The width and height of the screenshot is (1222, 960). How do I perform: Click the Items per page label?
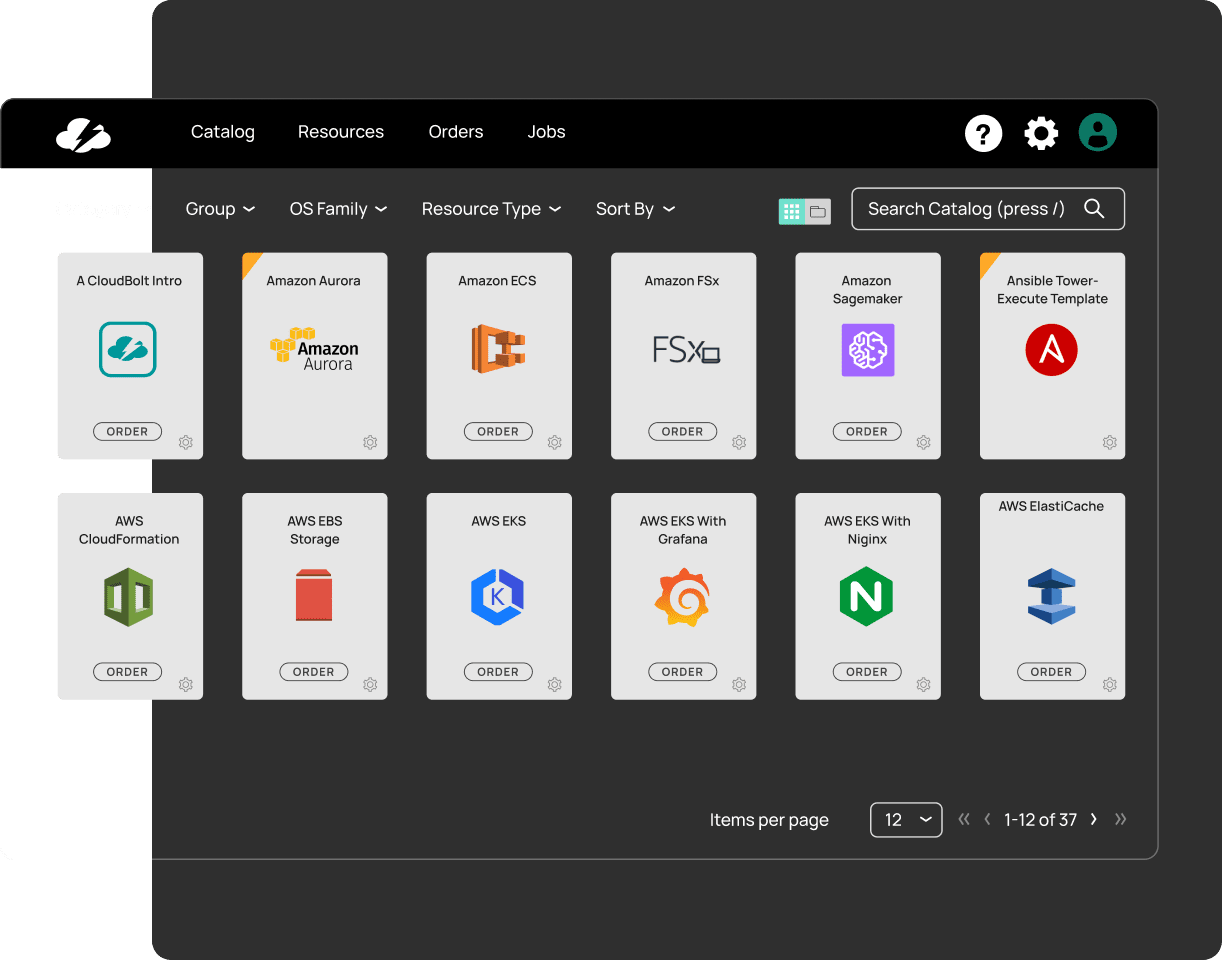point(769,820)
